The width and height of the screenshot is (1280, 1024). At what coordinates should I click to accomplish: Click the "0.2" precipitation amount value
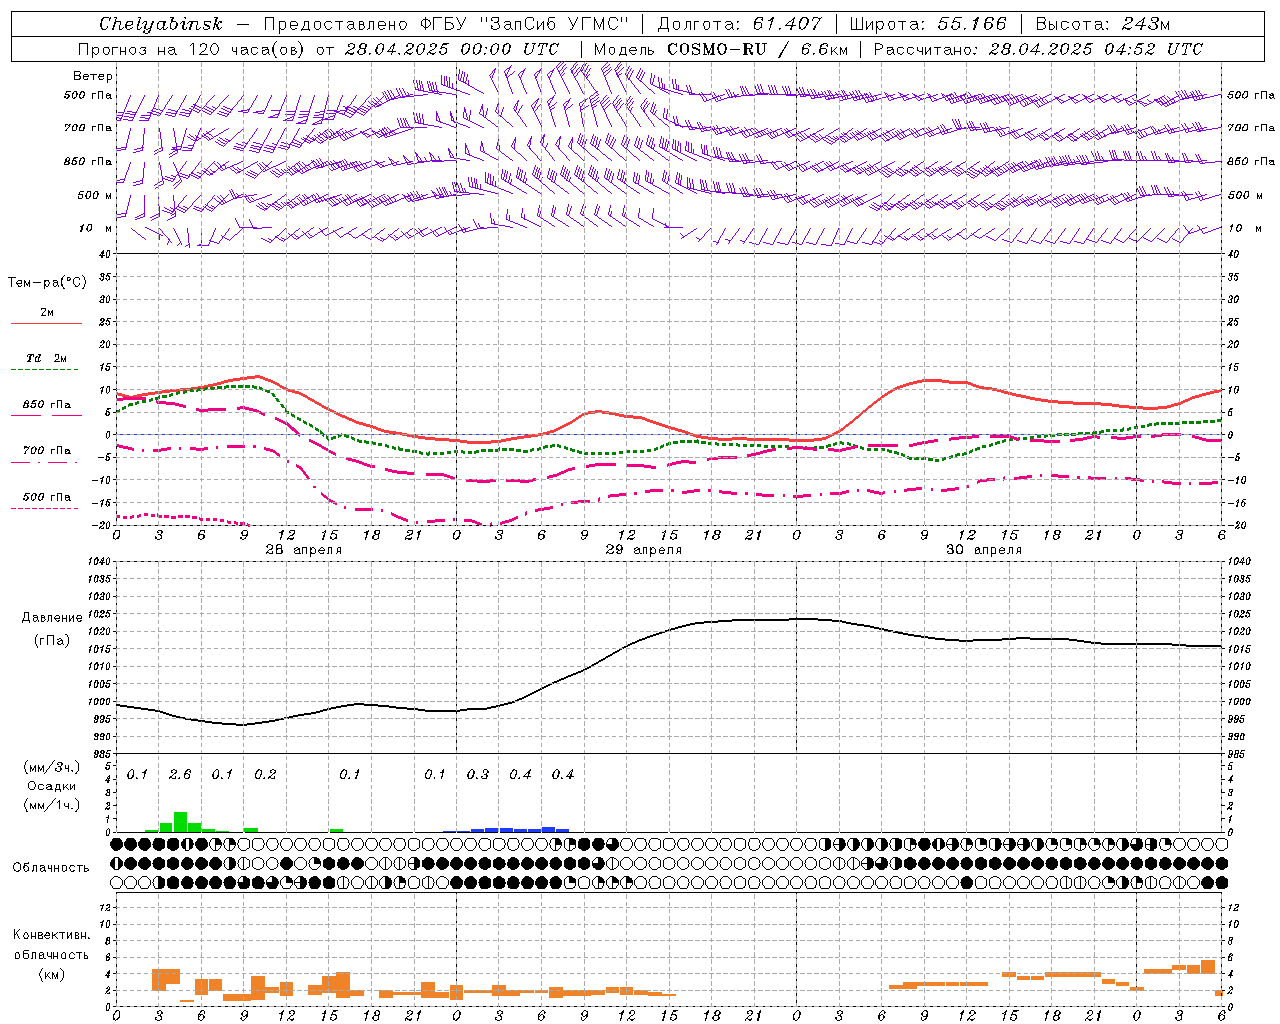coord(265,775)
